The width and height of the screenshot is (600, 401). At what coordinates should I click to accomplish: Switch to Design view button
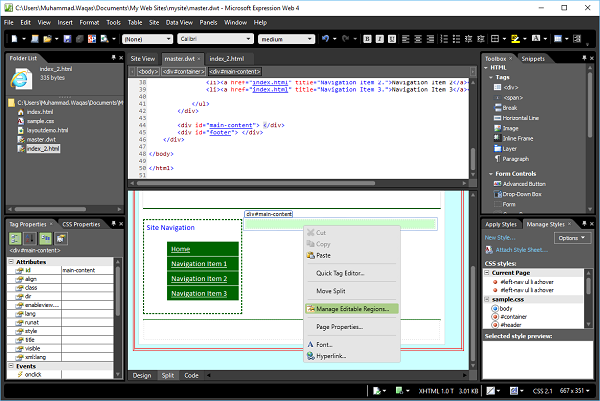tap(143, 375)
